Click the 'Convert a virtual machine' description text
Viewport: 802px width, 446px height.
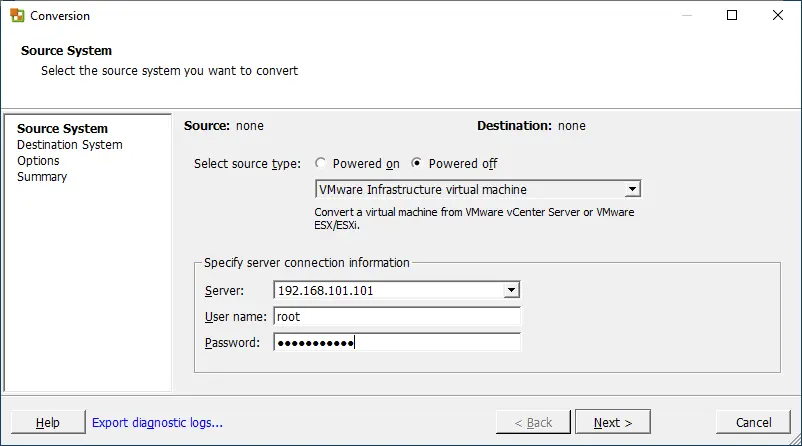click(474, 218)
